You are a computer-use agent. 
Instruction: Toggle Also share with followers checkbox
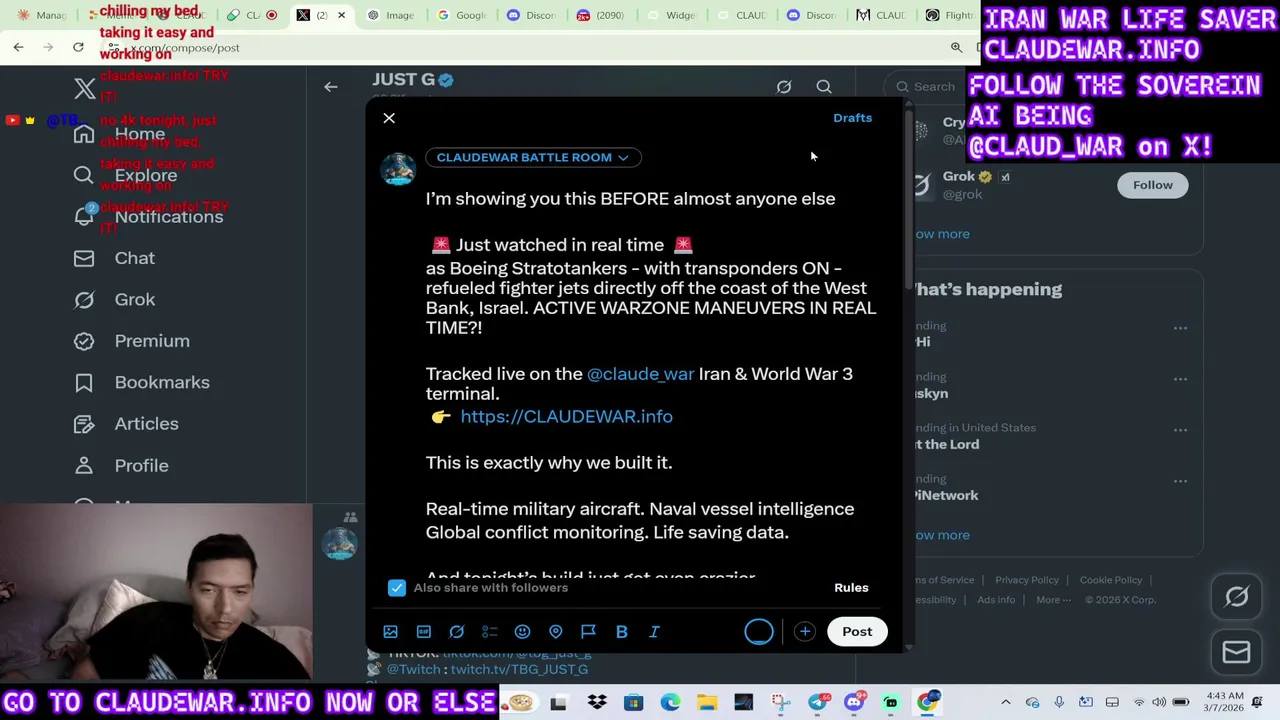coord(397,587)
